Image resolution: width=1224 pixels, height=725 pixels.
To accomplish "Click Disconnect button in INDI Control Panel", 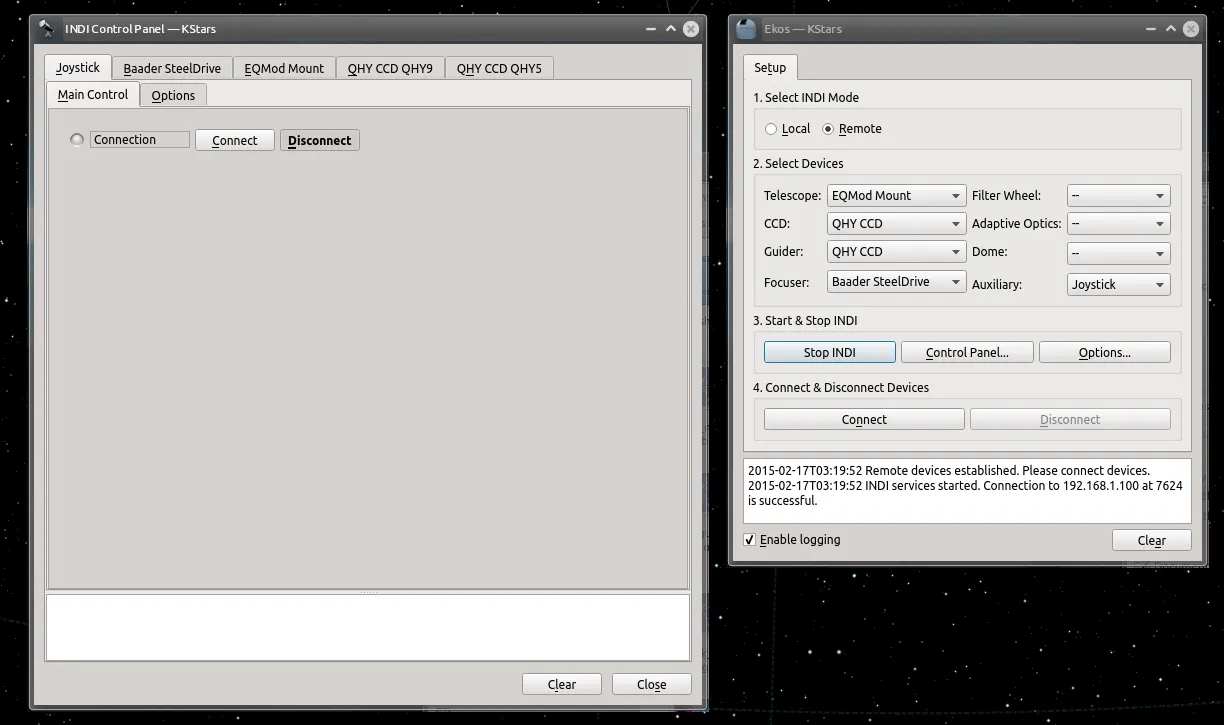I will [x=320, y=141].
